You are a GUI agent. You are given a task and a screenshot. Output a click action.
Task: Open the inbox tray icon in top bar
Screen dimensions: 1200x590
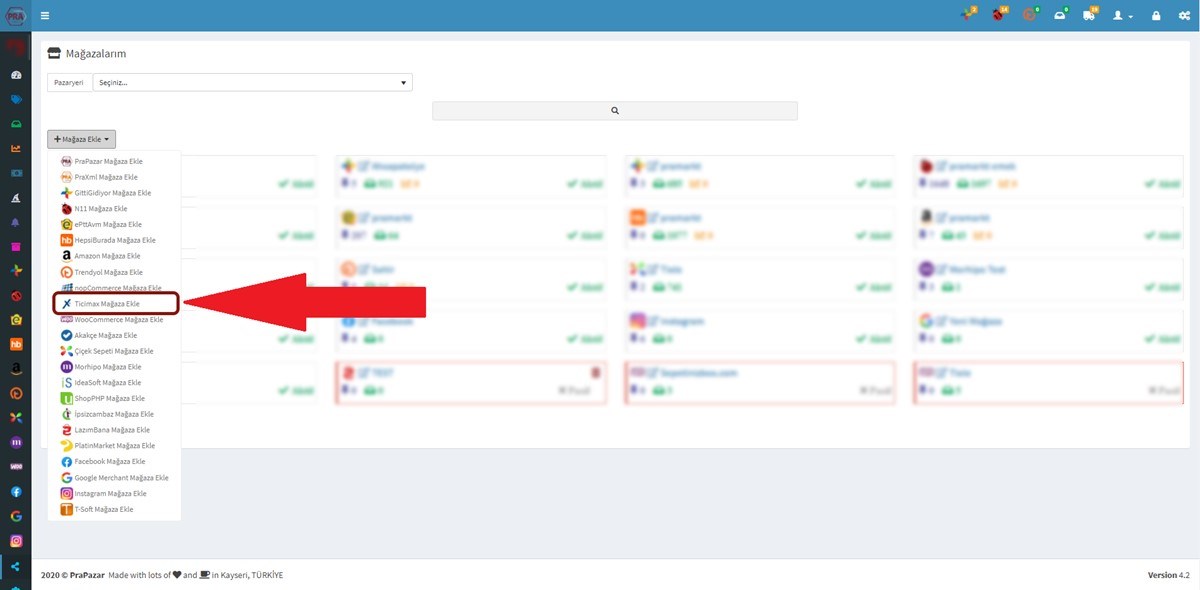click(1060, 15)
